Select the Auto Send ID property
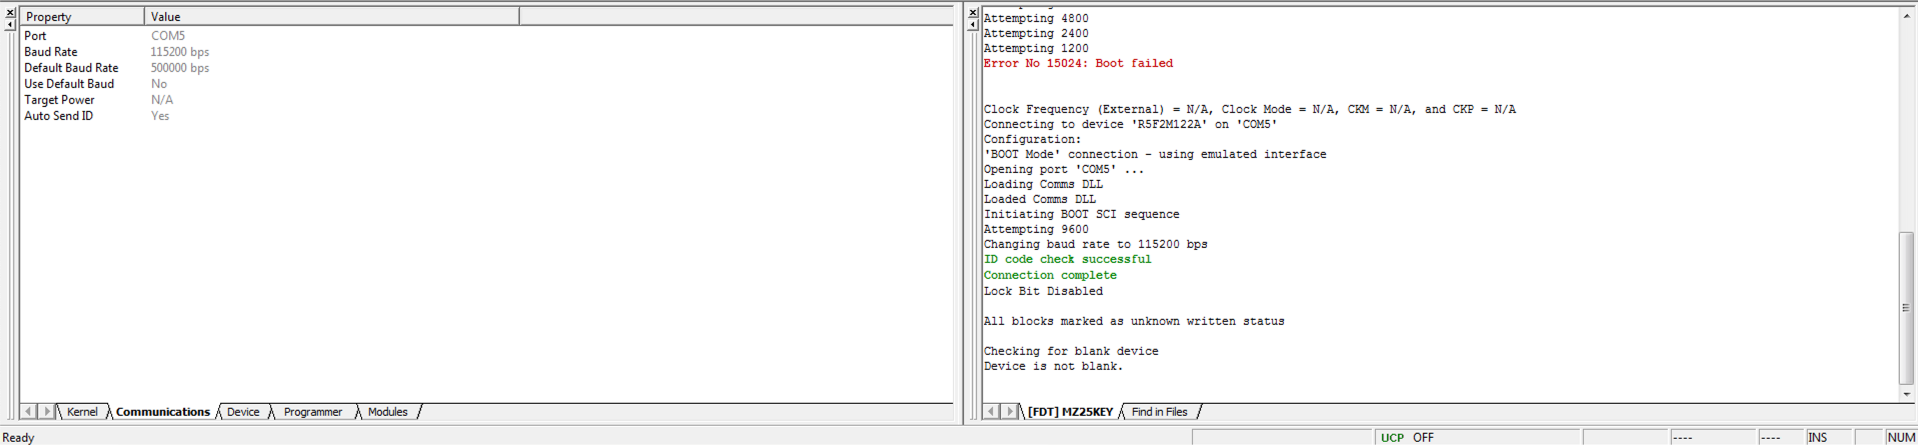The image size is (1918, 445). coord(485,116)
